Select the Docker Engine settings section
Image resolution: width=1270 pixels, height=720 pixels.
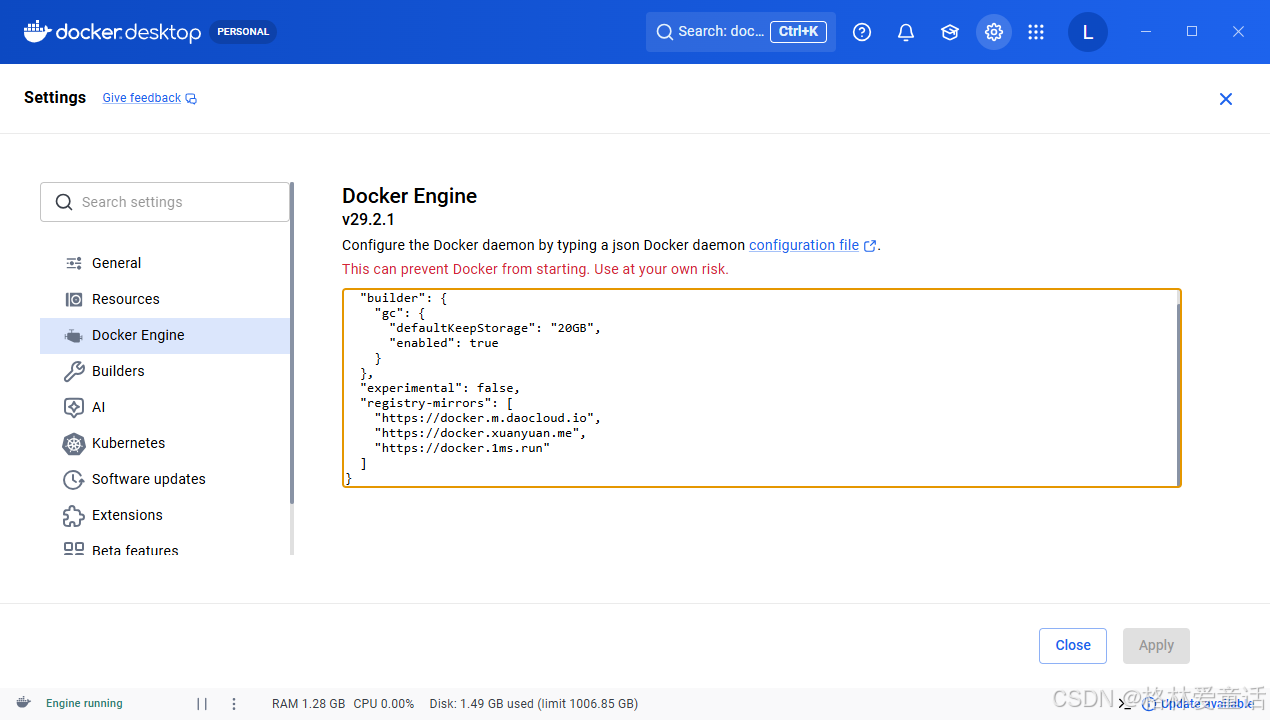pyautogui.click(x=165, y=335)
